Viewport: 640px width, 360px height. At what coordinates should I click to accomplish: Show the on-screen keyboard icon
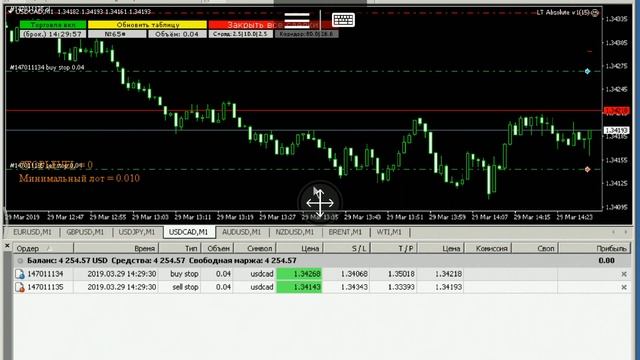click(343, 19)
